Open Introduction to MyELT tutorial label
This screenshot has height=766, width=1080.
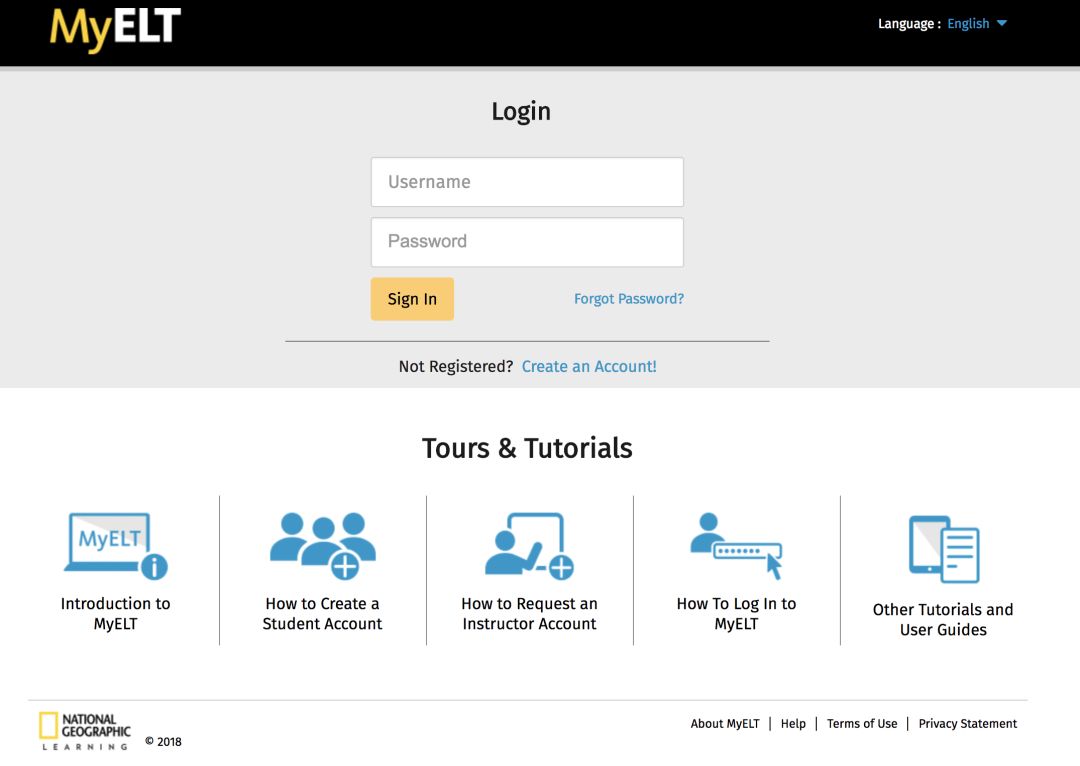pos(116,613)
